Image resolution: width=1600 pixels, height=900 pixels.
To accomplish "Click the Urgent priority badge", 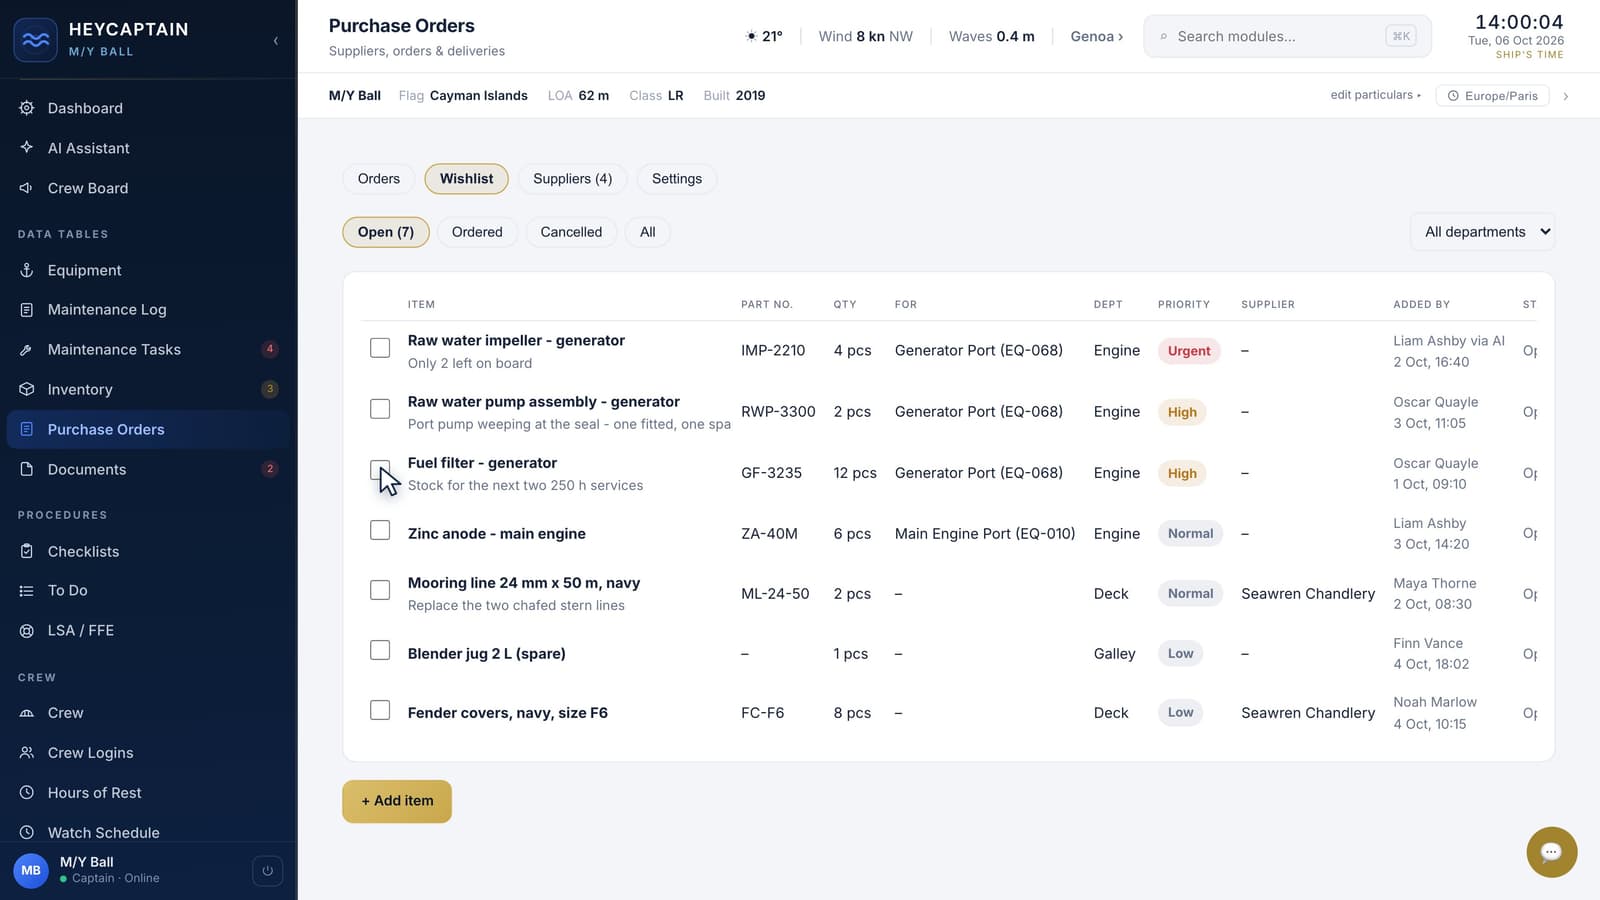I will 1189,351.
